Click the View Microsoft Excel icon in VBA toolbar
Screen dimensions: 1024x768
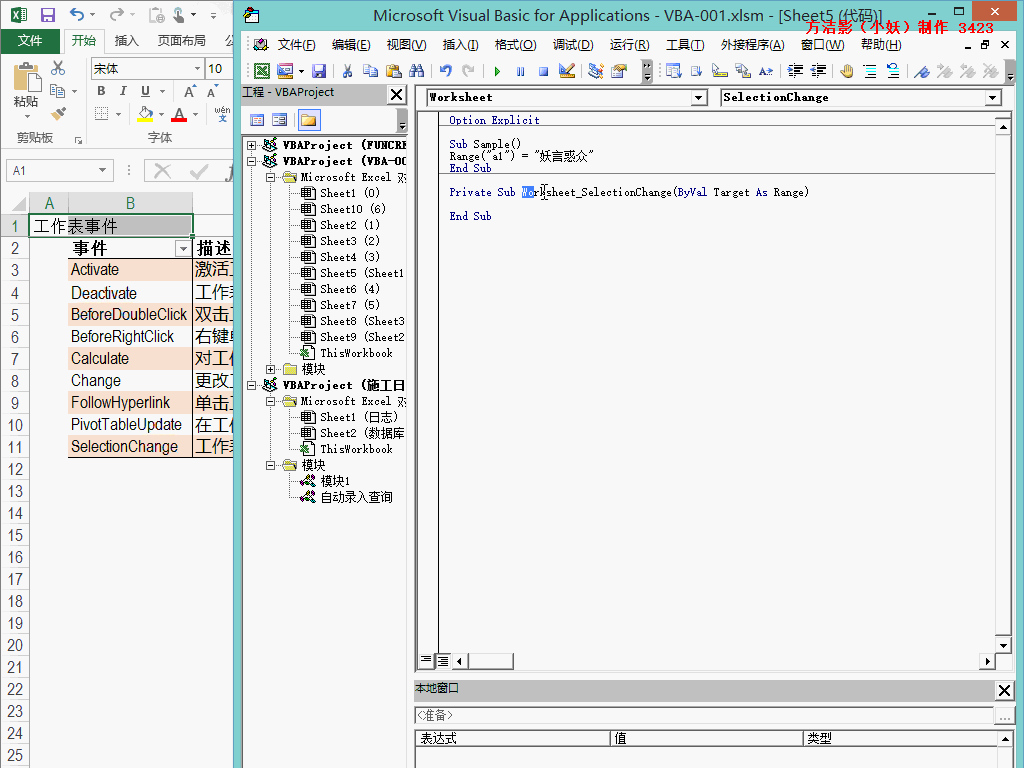coord(262,71)
